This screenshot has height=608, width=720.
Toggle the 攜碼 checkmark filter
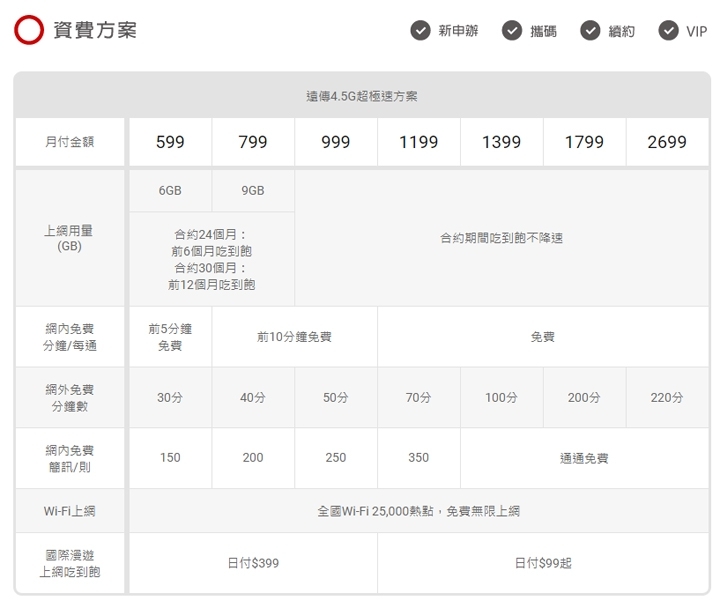[512, 30]
